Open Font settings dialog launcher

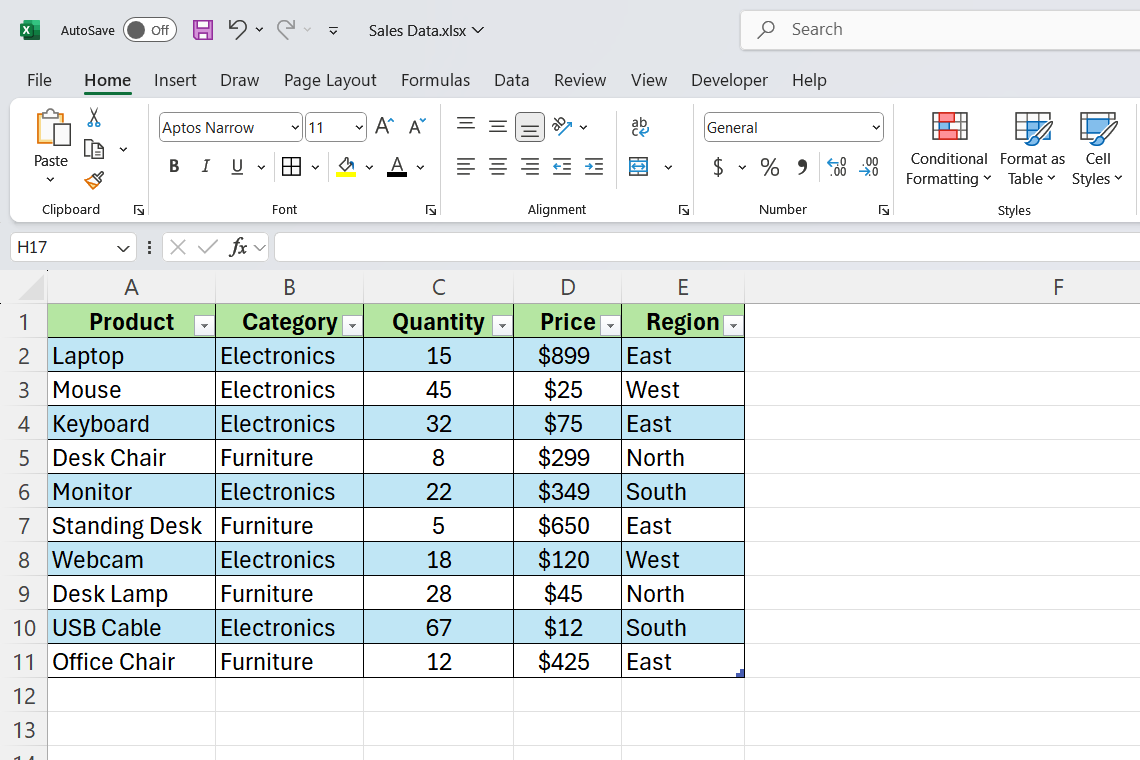[x=431, y=210]
